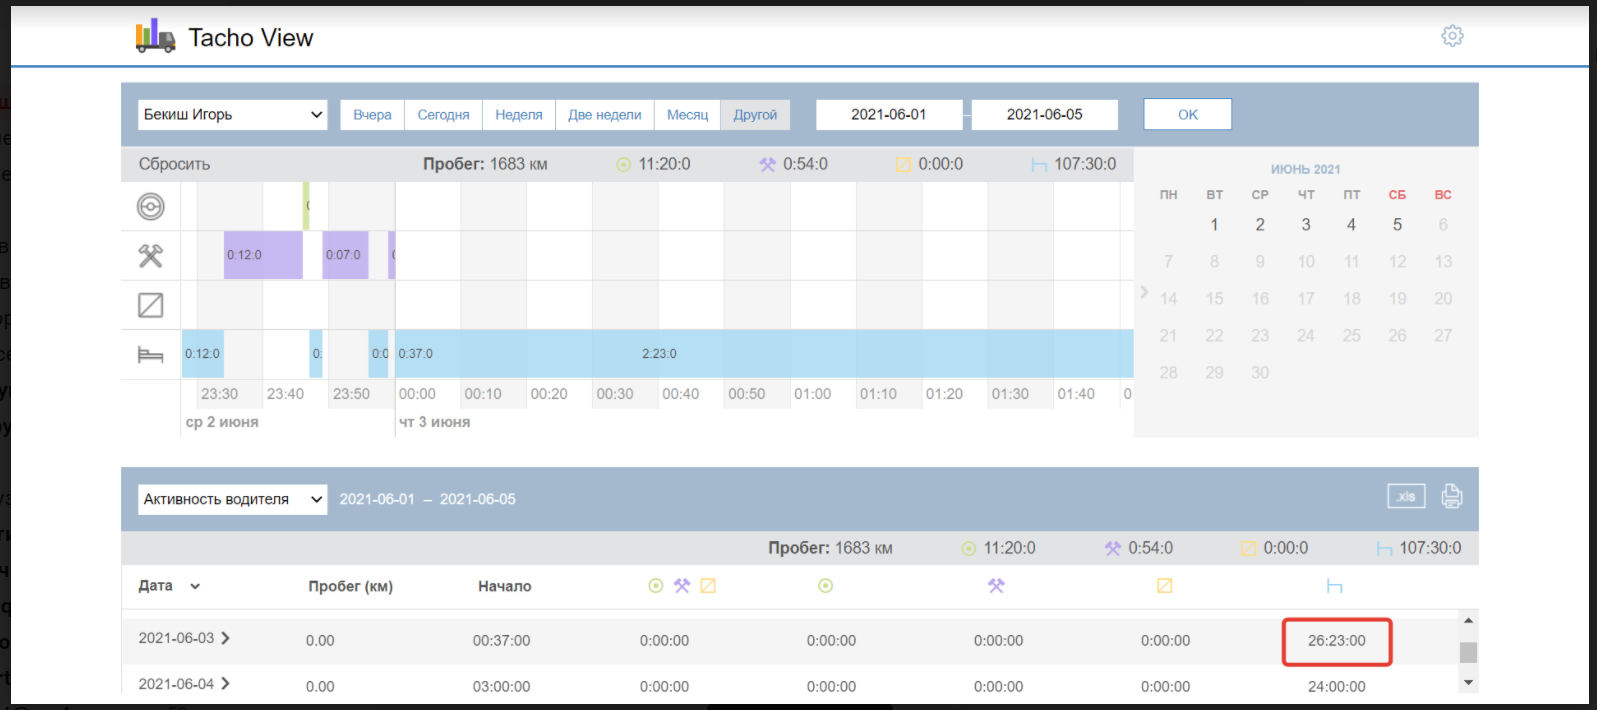Image resolution: width=1597 pixels, height=710 pixels.
Task: Click the work hammers icon in timeline
Action: click(150, 256)
